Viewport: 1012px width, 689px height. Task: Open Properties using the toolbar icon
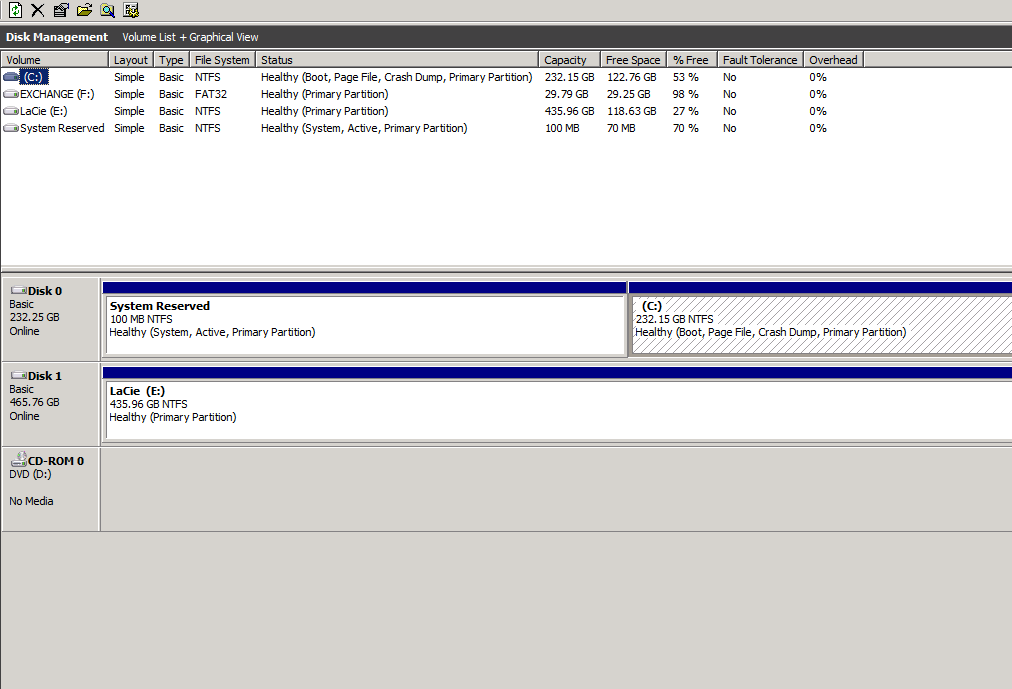coord(61,10)
